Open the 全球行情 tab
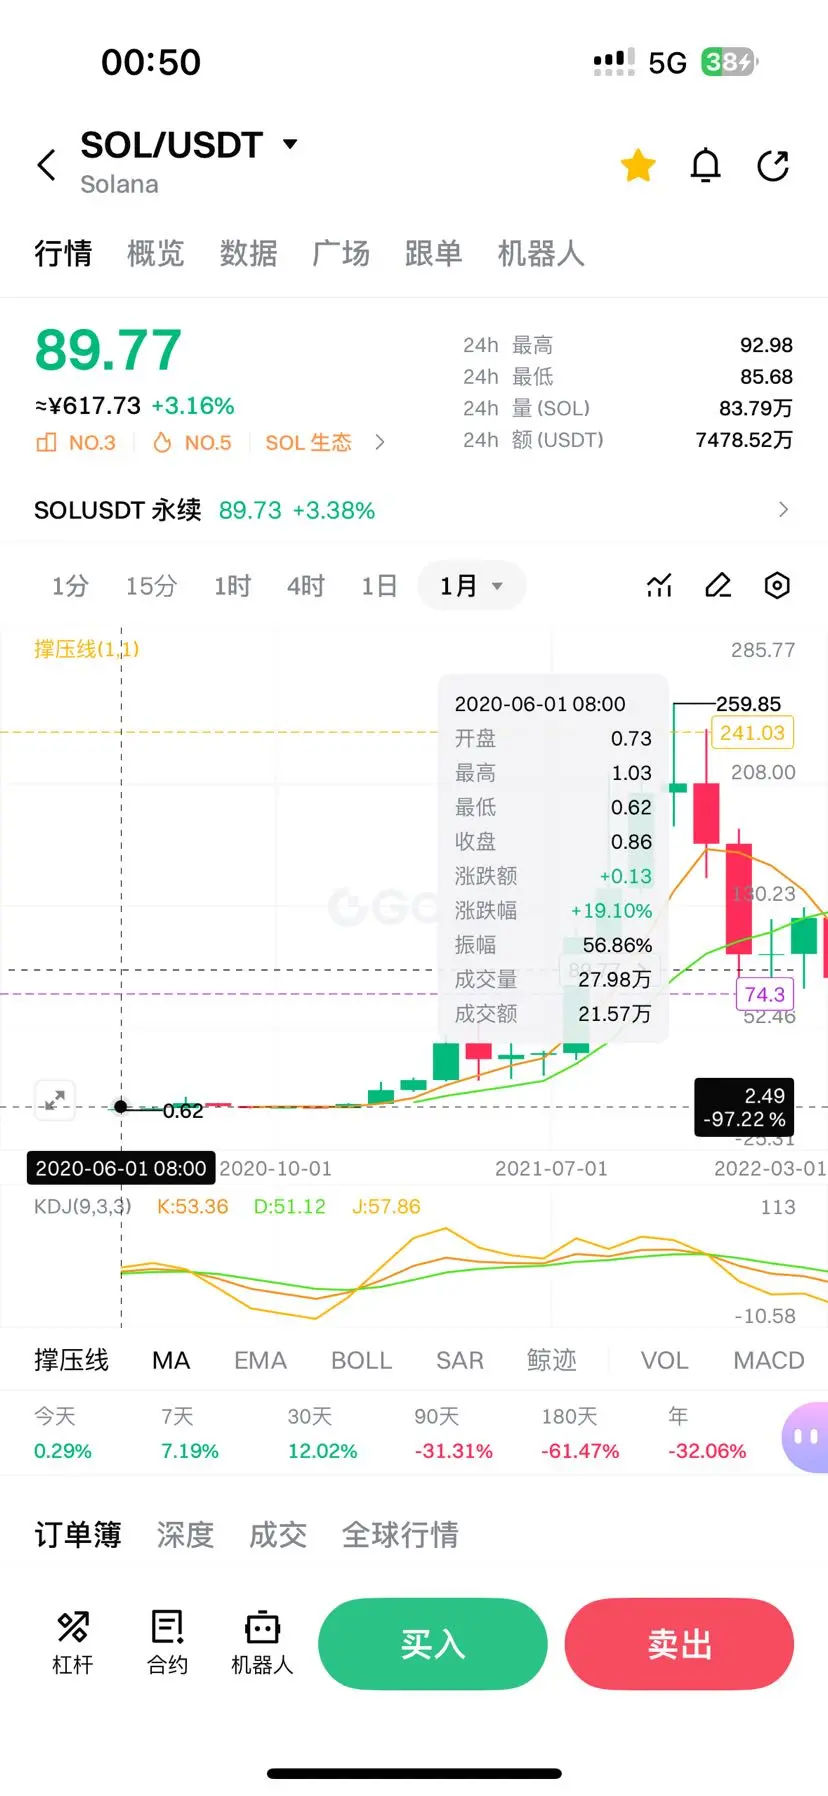 (x=400, y=1534)
